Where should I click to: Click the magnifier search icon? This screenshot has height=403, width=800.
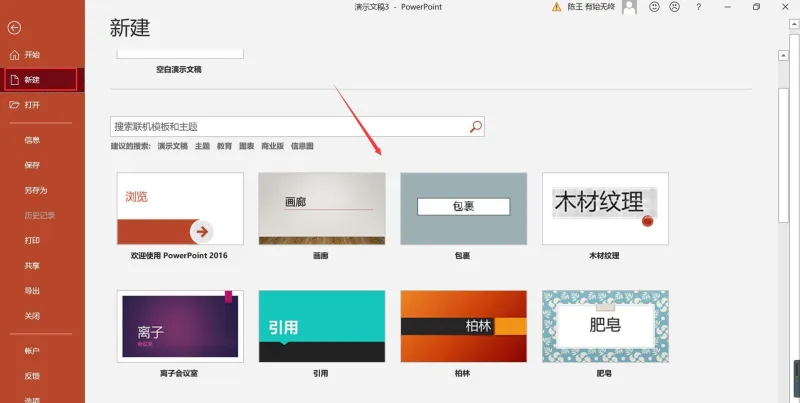coord(476,127)
